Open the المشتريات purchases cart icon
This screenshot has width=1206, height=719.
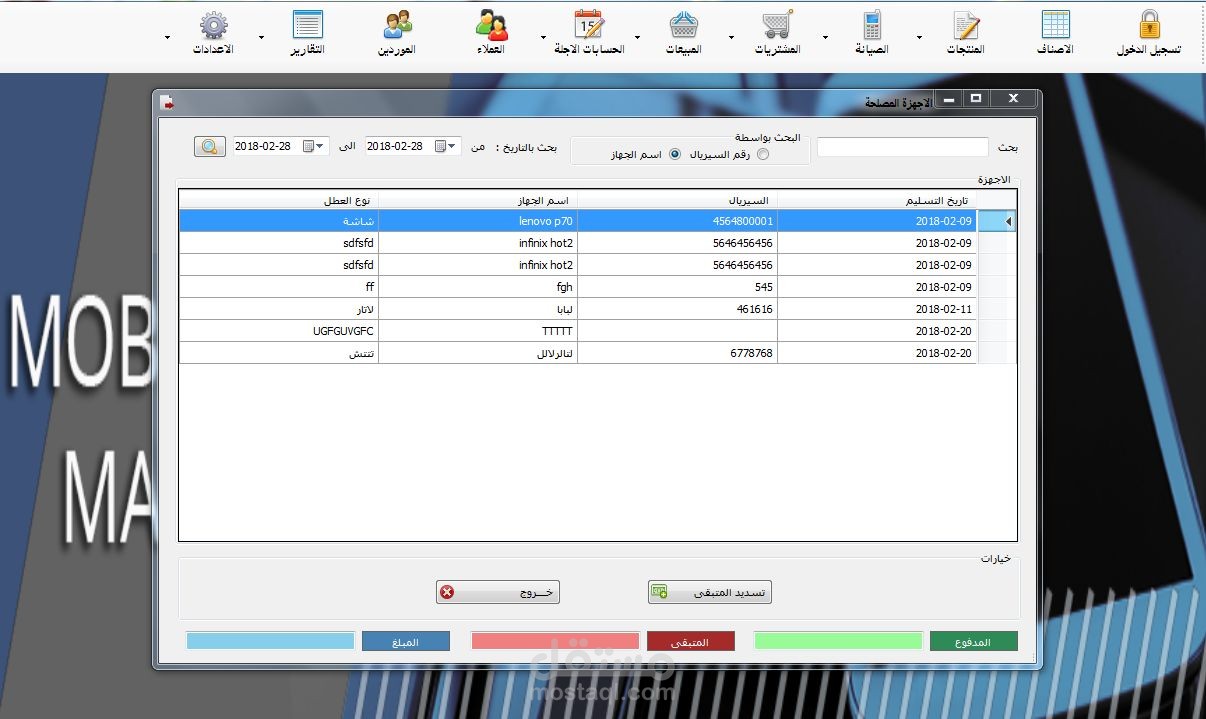click(x=777, y=24)
